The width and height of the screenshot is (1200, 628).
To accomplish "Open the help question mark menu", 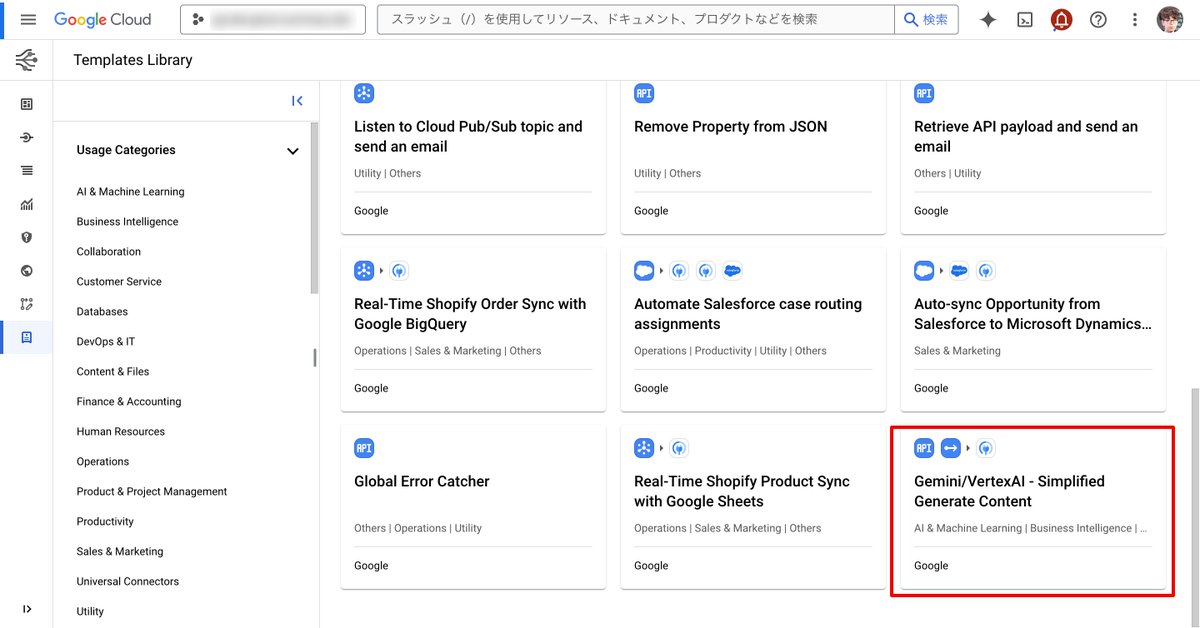I will (x=1098, y=19).
